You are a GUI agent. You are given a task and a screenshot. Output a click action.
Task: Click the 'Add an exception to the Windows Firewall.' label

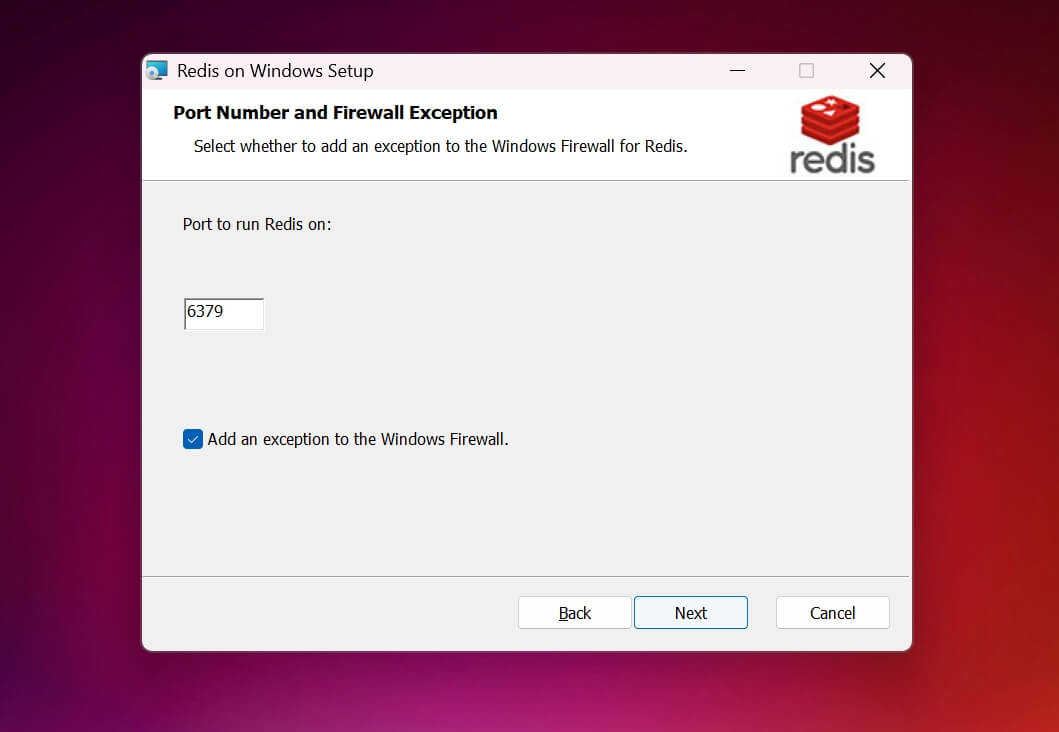[358, 440]
